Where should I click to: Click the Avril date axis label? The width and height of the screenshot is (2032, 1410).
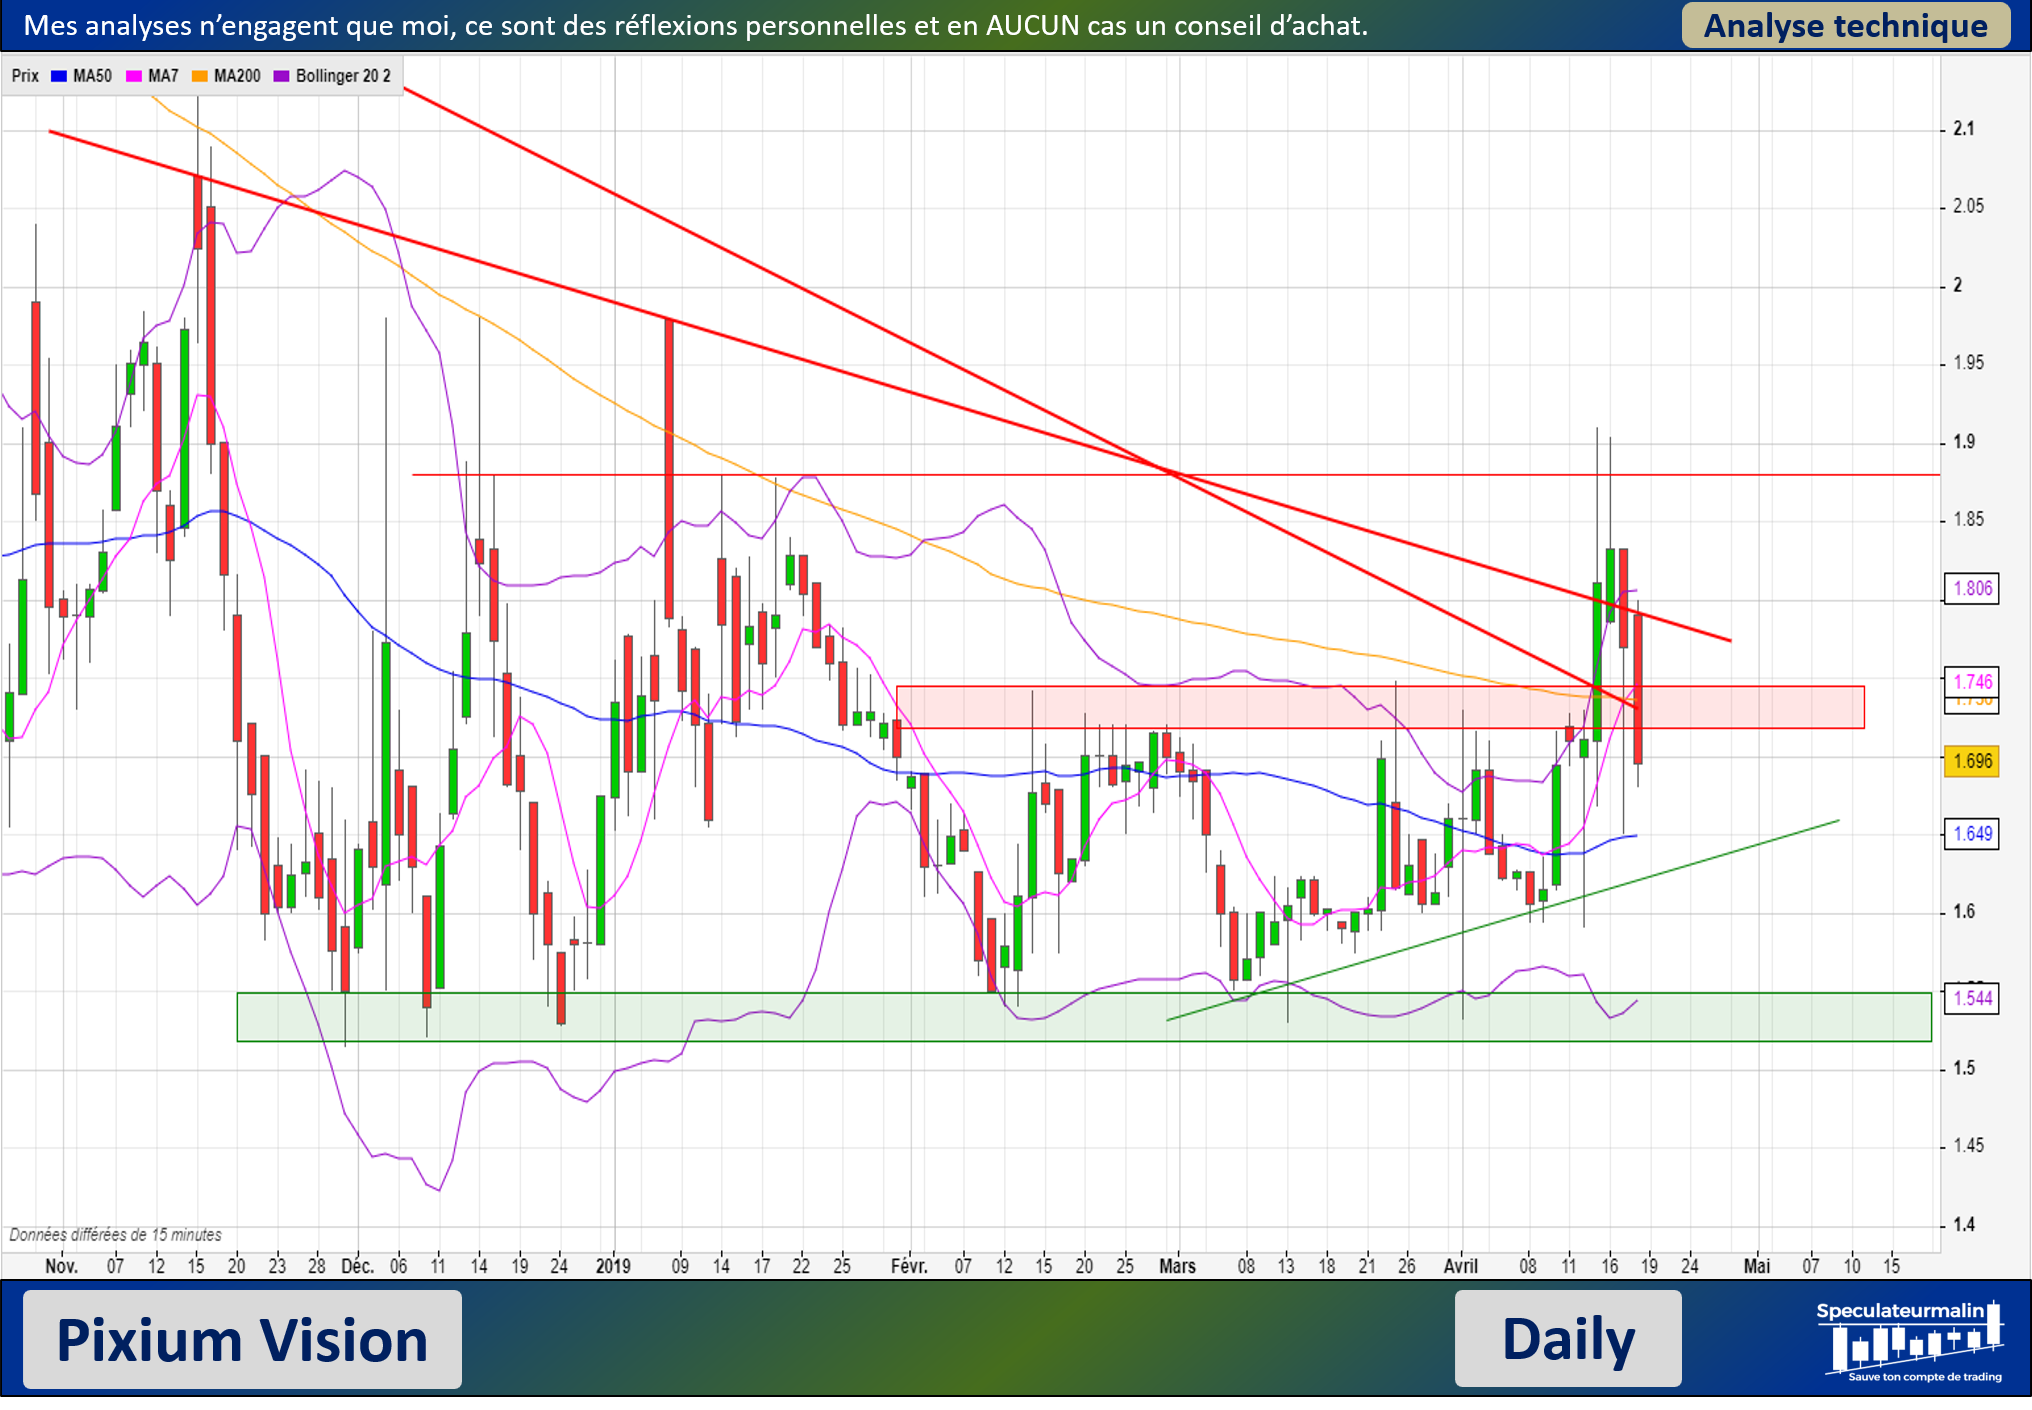click(1461, 1266)
